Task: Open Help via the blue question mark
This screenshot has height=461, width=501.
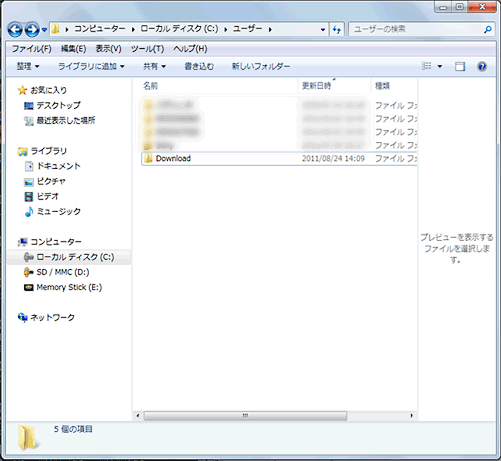Action: [482, 66]
